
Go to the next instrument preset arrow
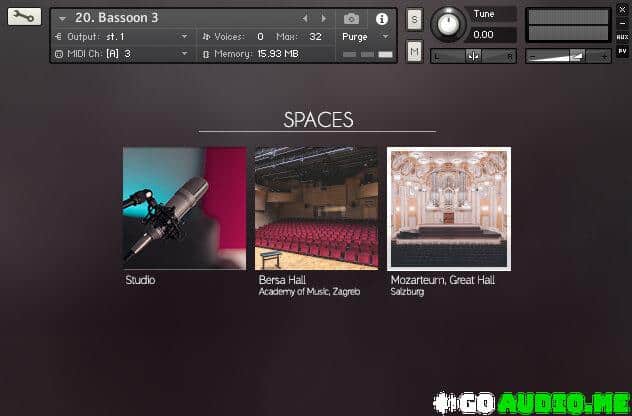[x=323, y=18]
